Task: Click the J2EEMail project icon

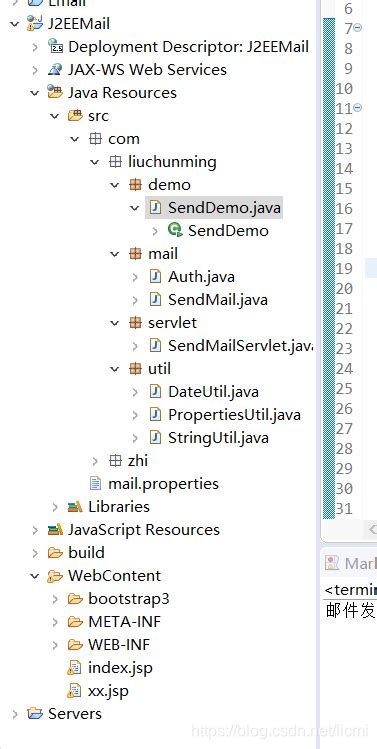Action: tap(35, 23)
